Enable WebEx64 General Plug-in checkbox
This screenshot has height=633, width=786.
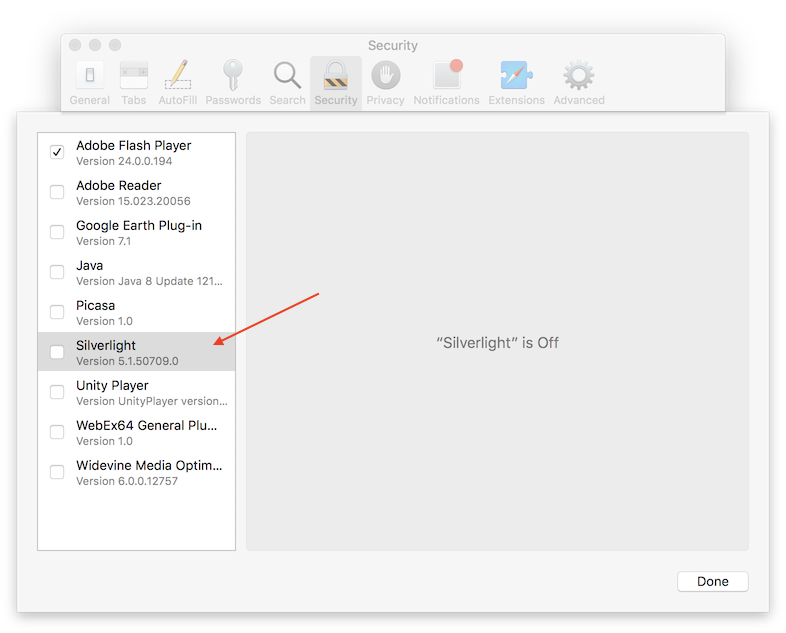click(57, 432)
